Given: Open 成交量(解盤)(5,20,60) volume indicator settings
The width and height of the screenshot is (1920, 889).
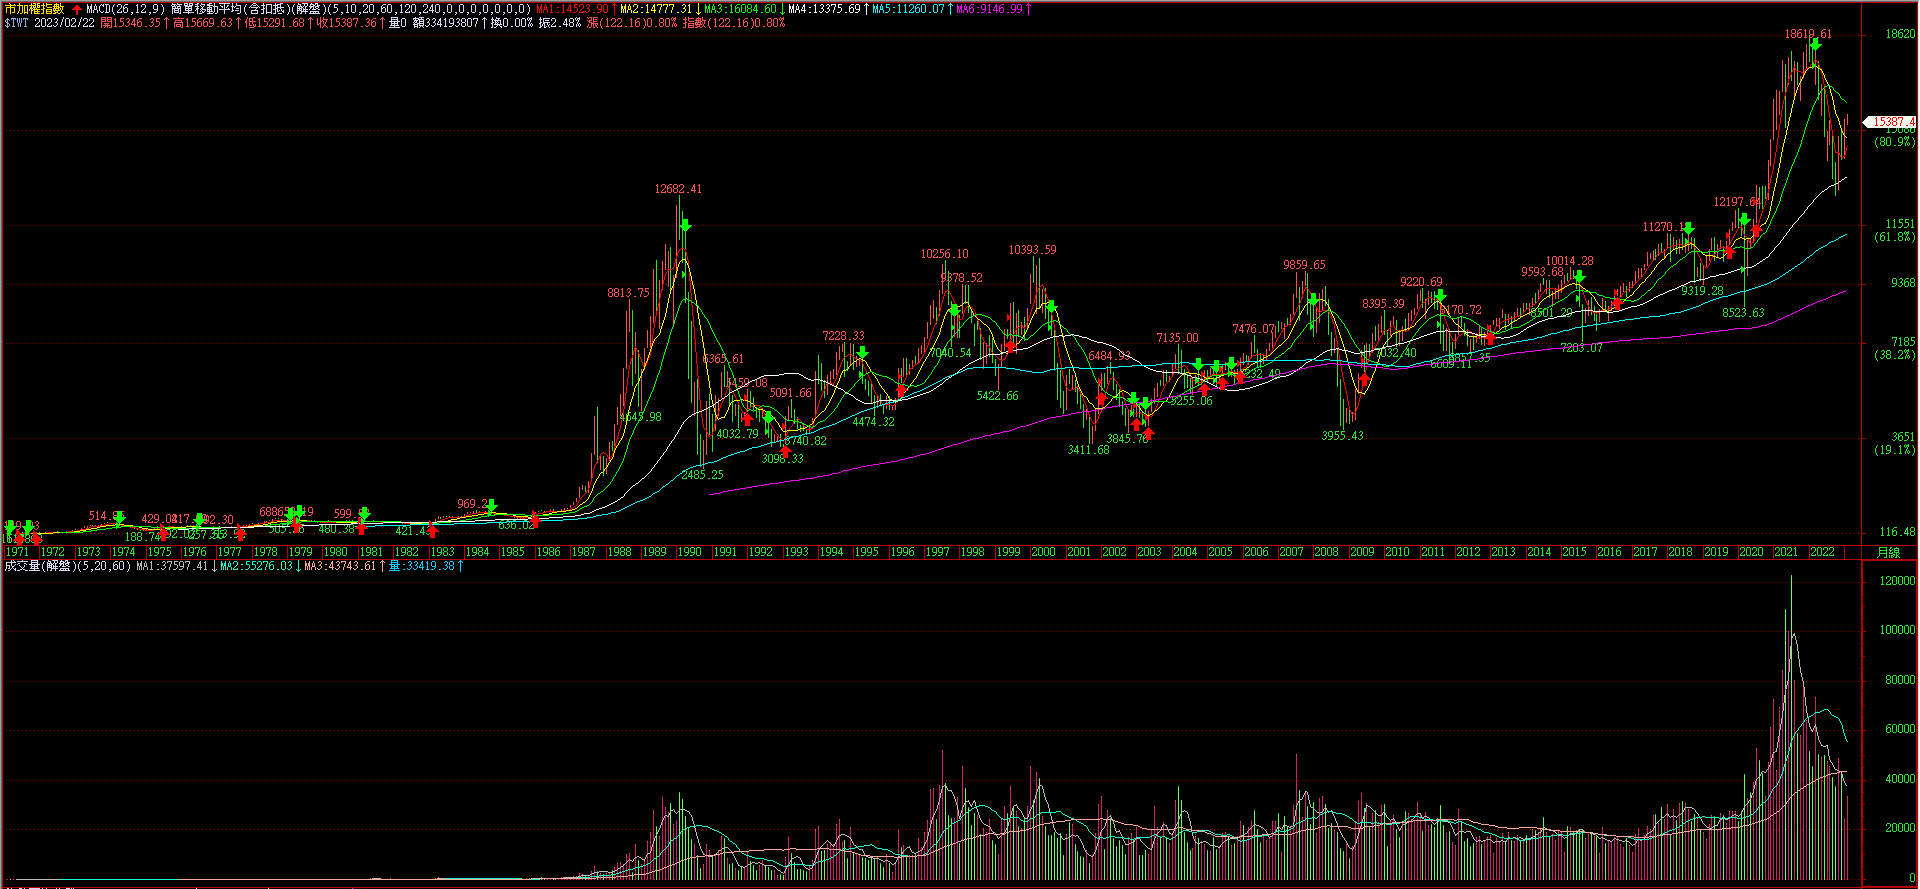Looking at the screenshot, I should [67, 566].
